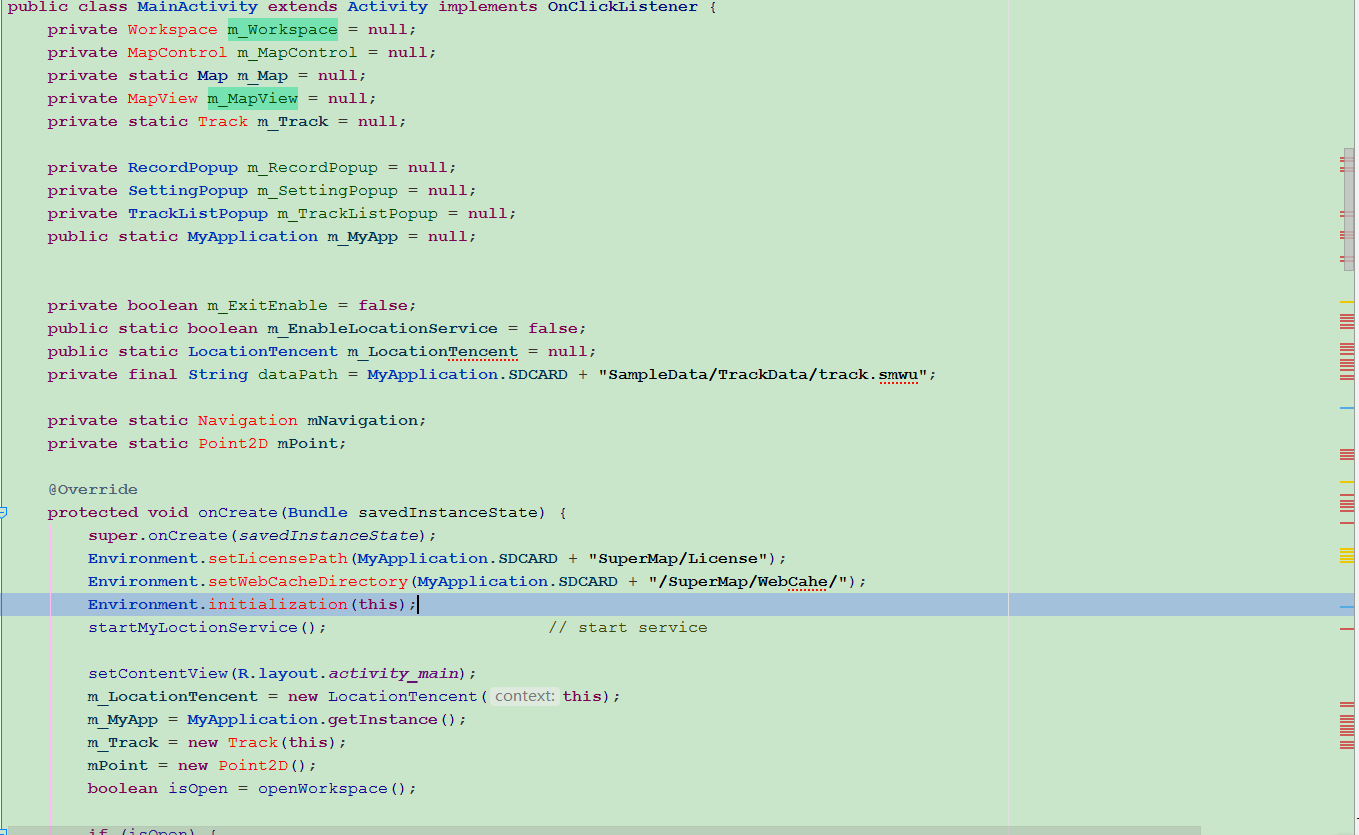Click the highlighted m_MapView field name
This screenshot has height=835, width=1359.
pos(252,99)
